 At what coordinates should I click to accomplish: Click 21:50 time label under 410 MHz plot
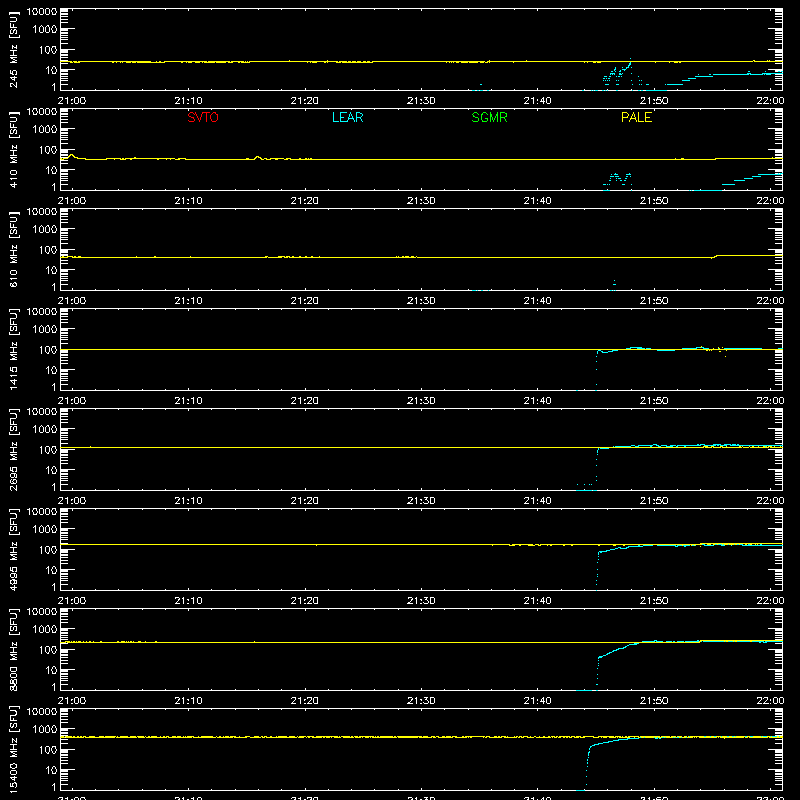(x=654, y=201)
